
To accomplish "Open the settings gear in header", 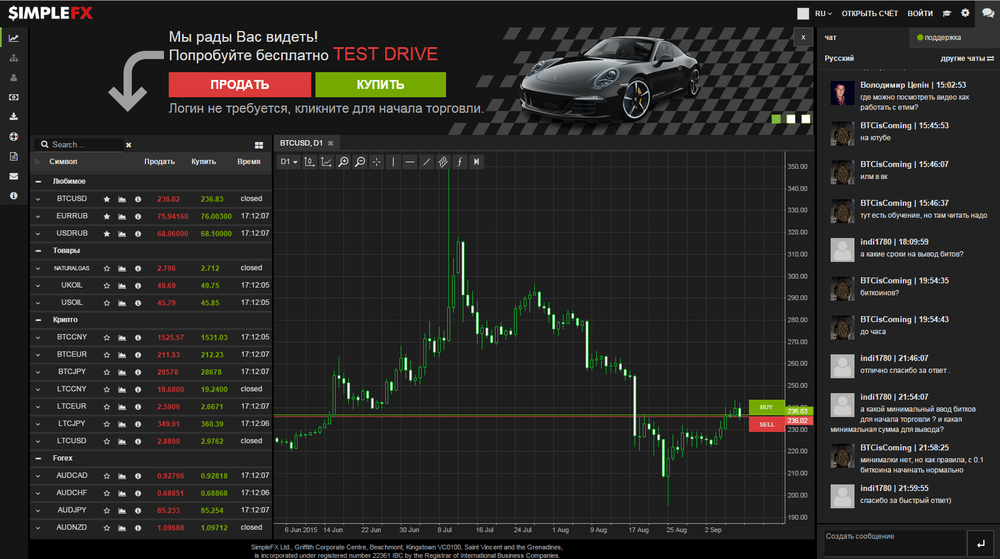I will [x=965, y=13].
